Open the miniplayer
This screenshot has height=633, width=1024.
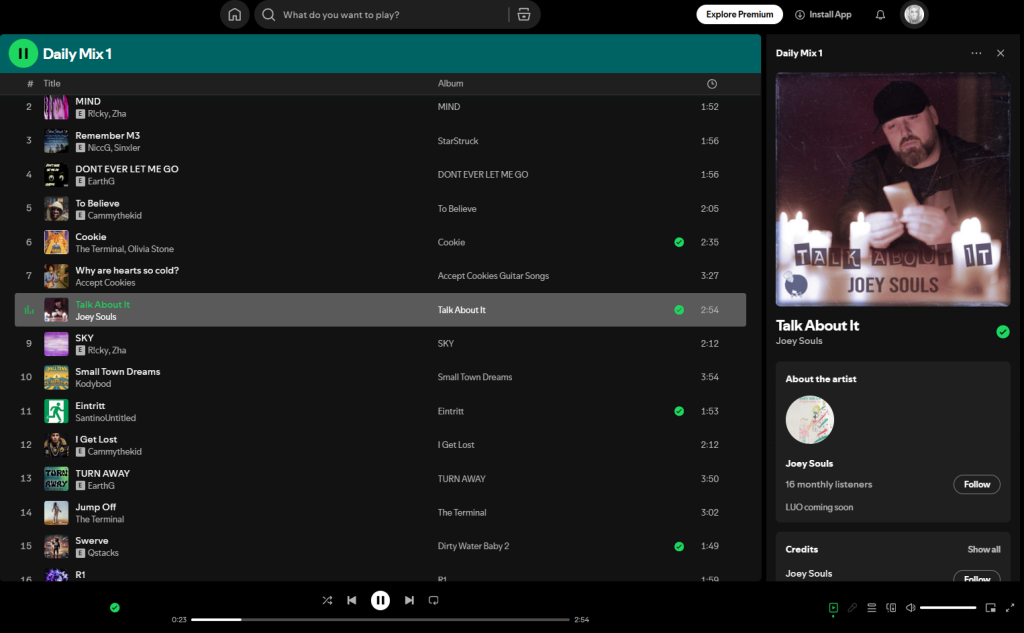[x=991, y=608]
